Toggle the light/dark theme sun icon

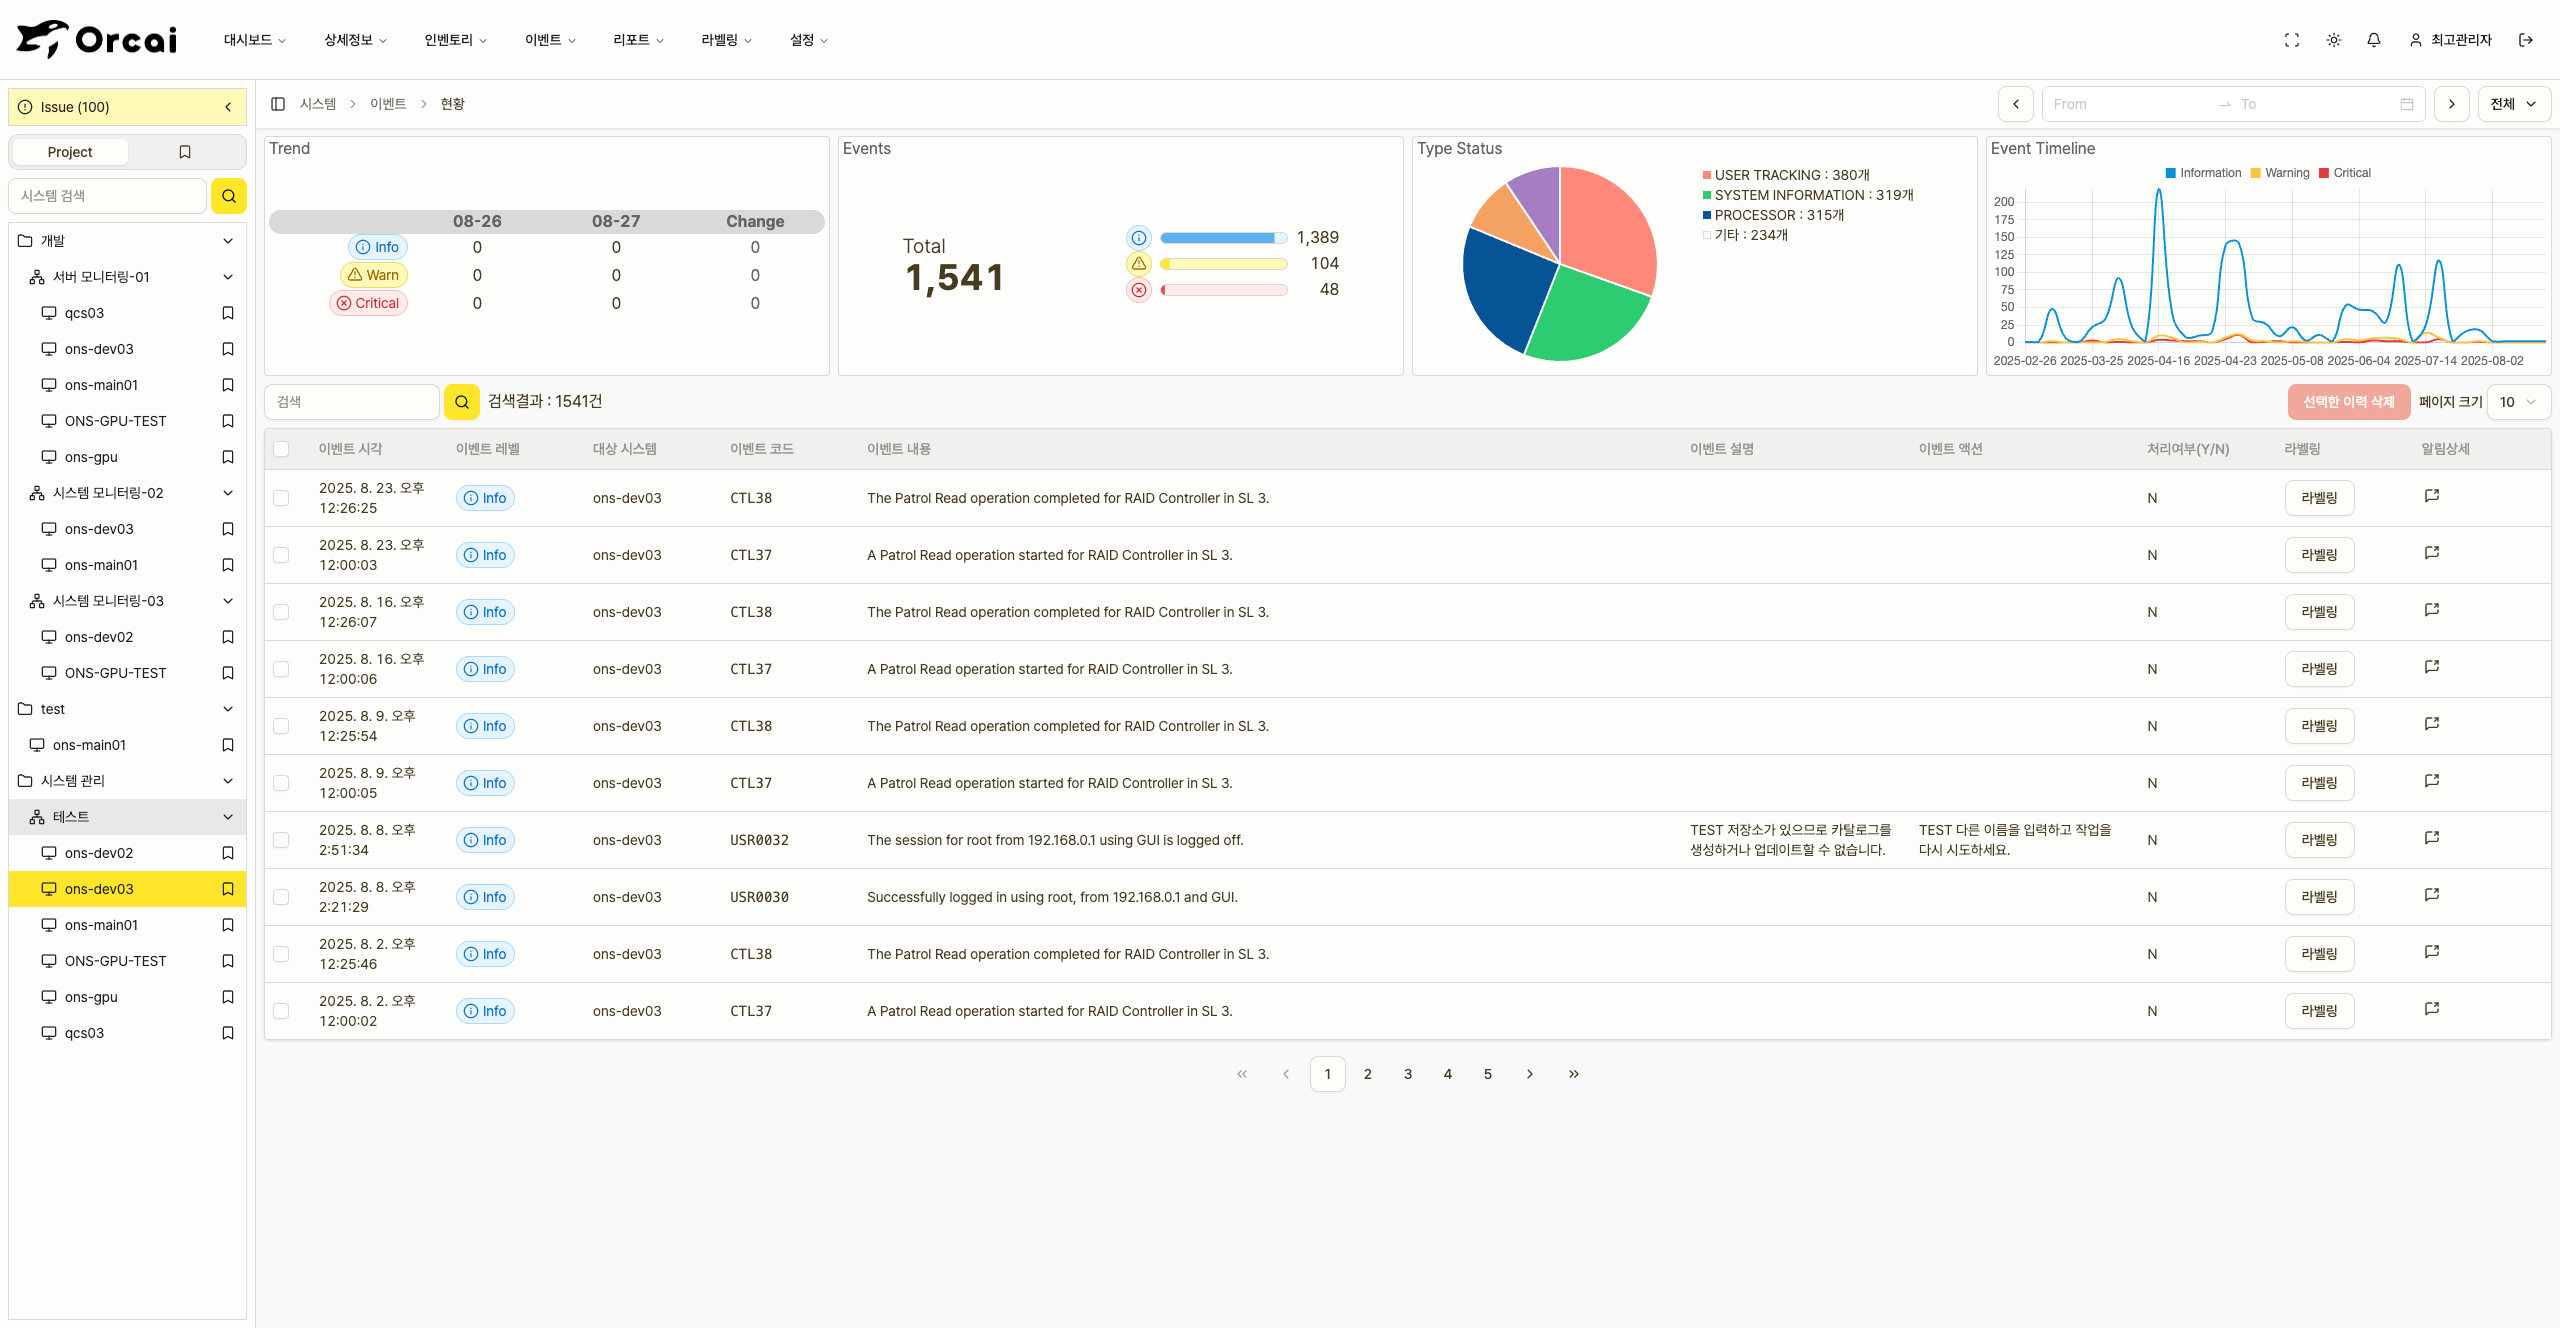point(2334,40)
